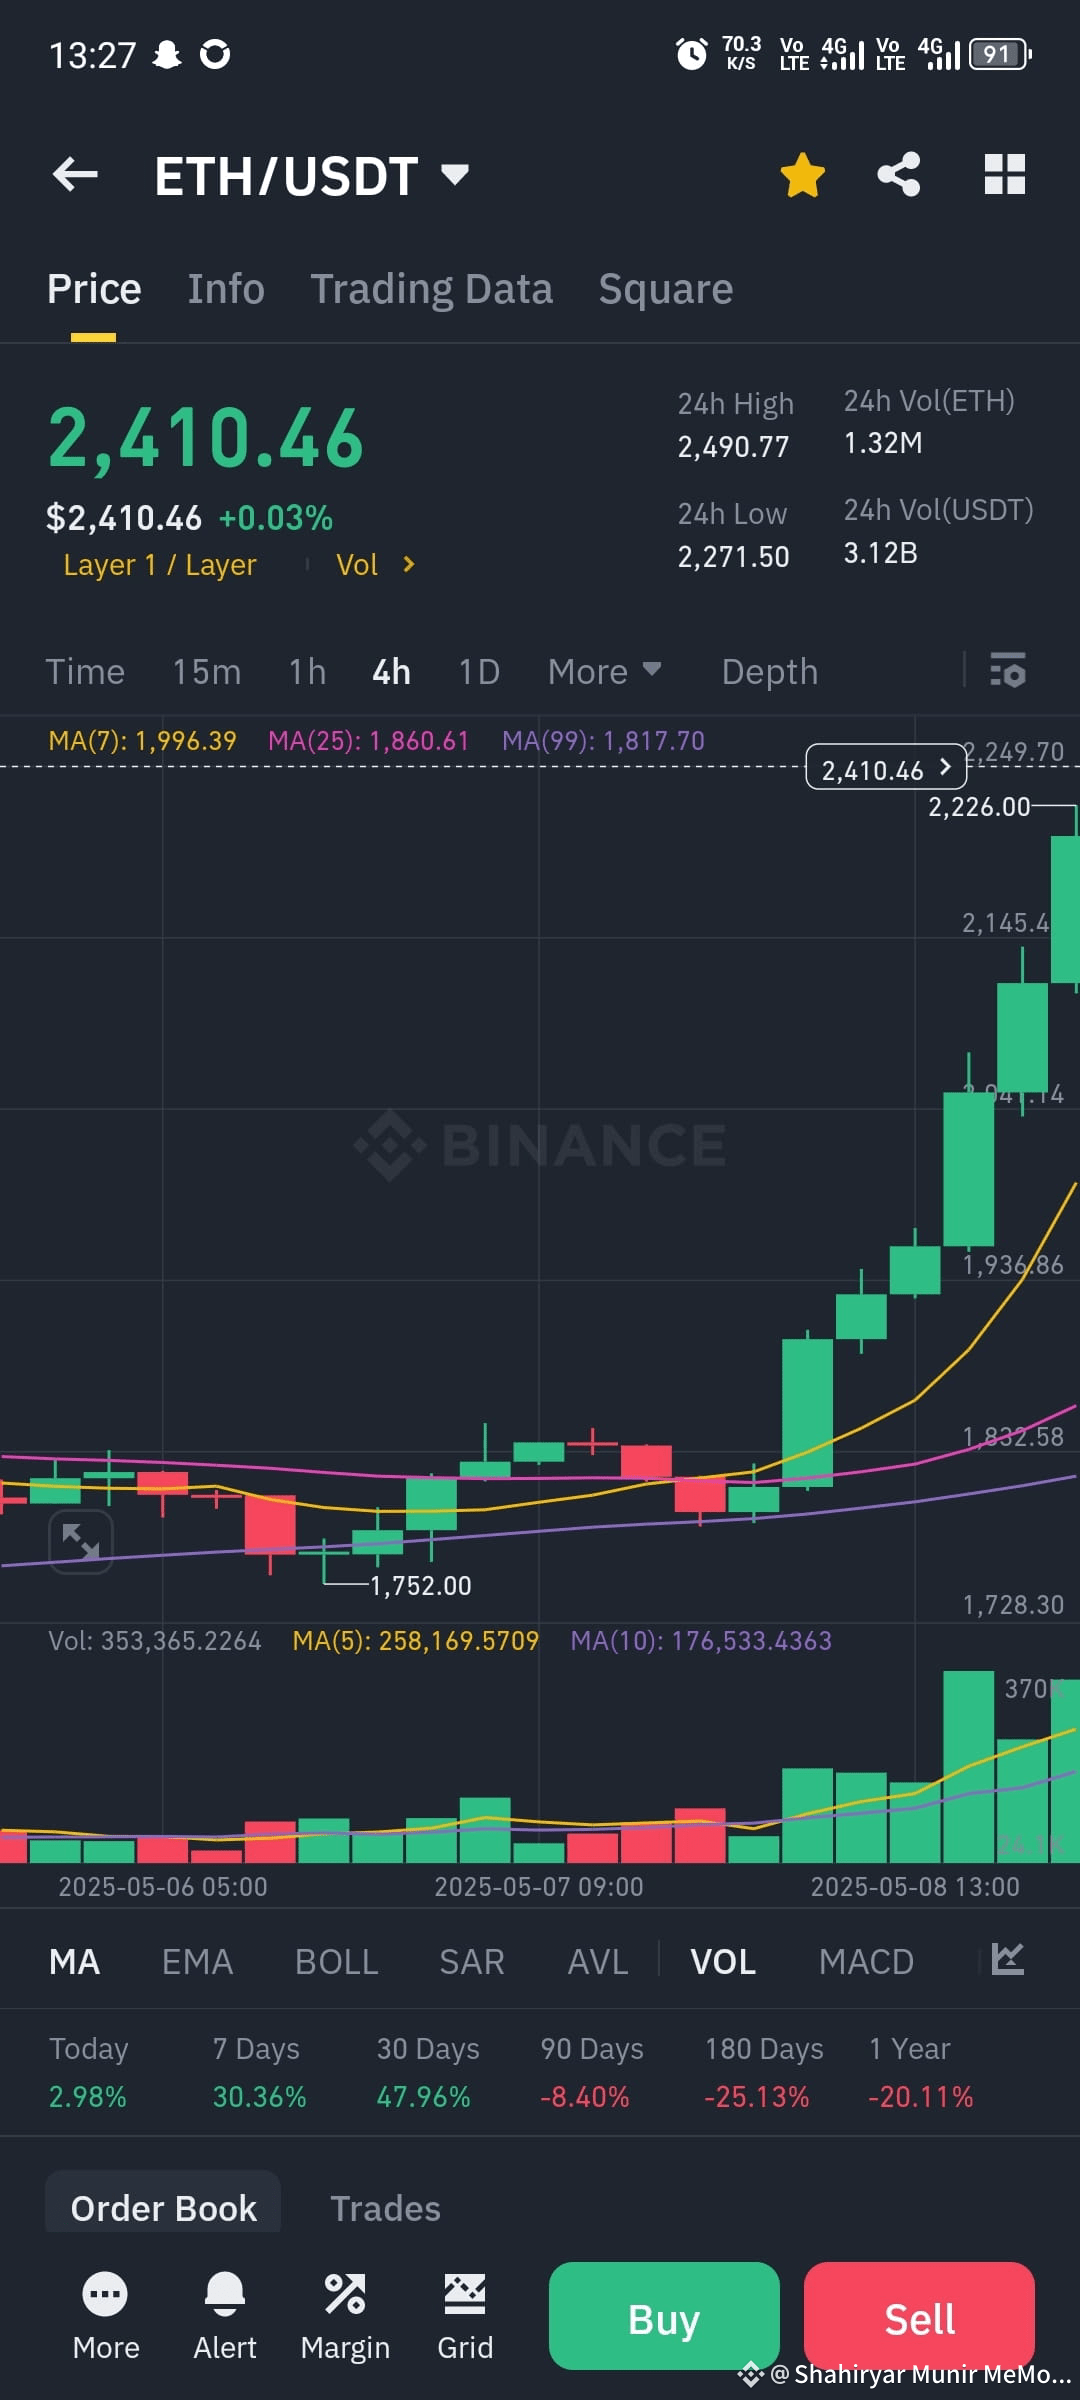The image size is (1080, 2400).
Task: Tap the 180 Days -25.13% figure
Action: click(x=756, y=2097)
